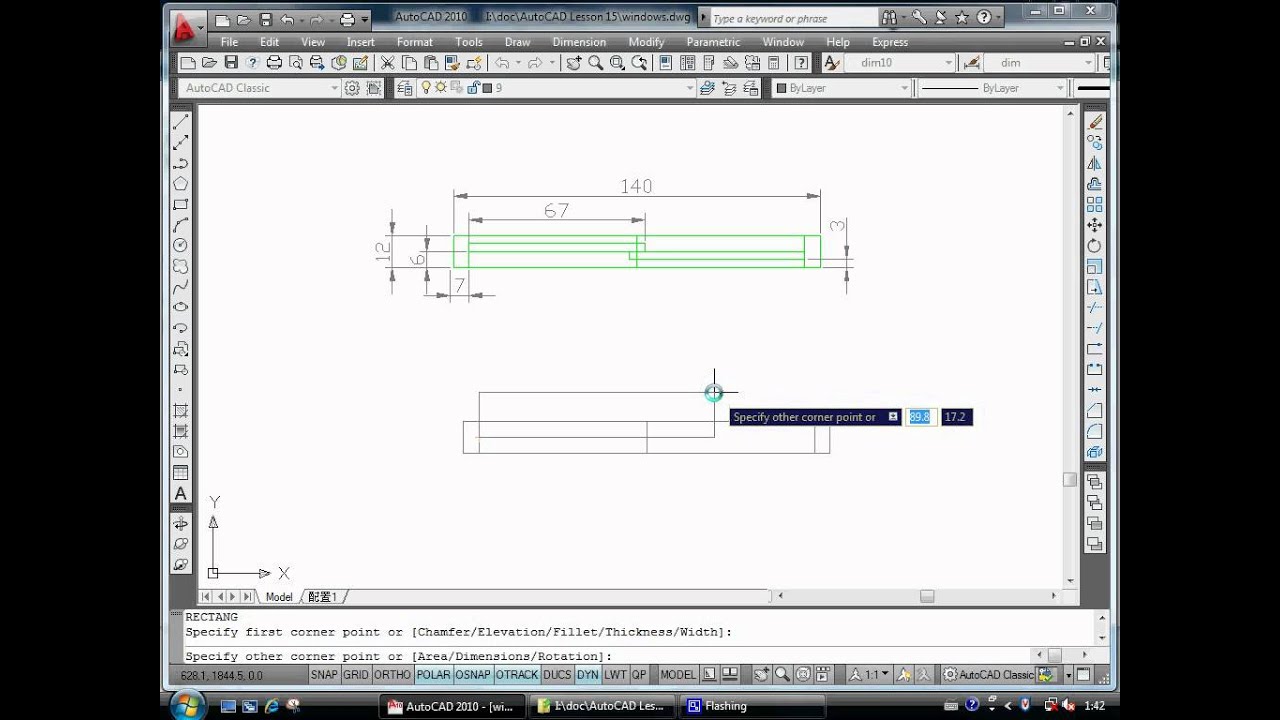Screen dimensions: 1280x720
Task: Activate the Pan realtime hand tool
Action: [x=574, y=63]
